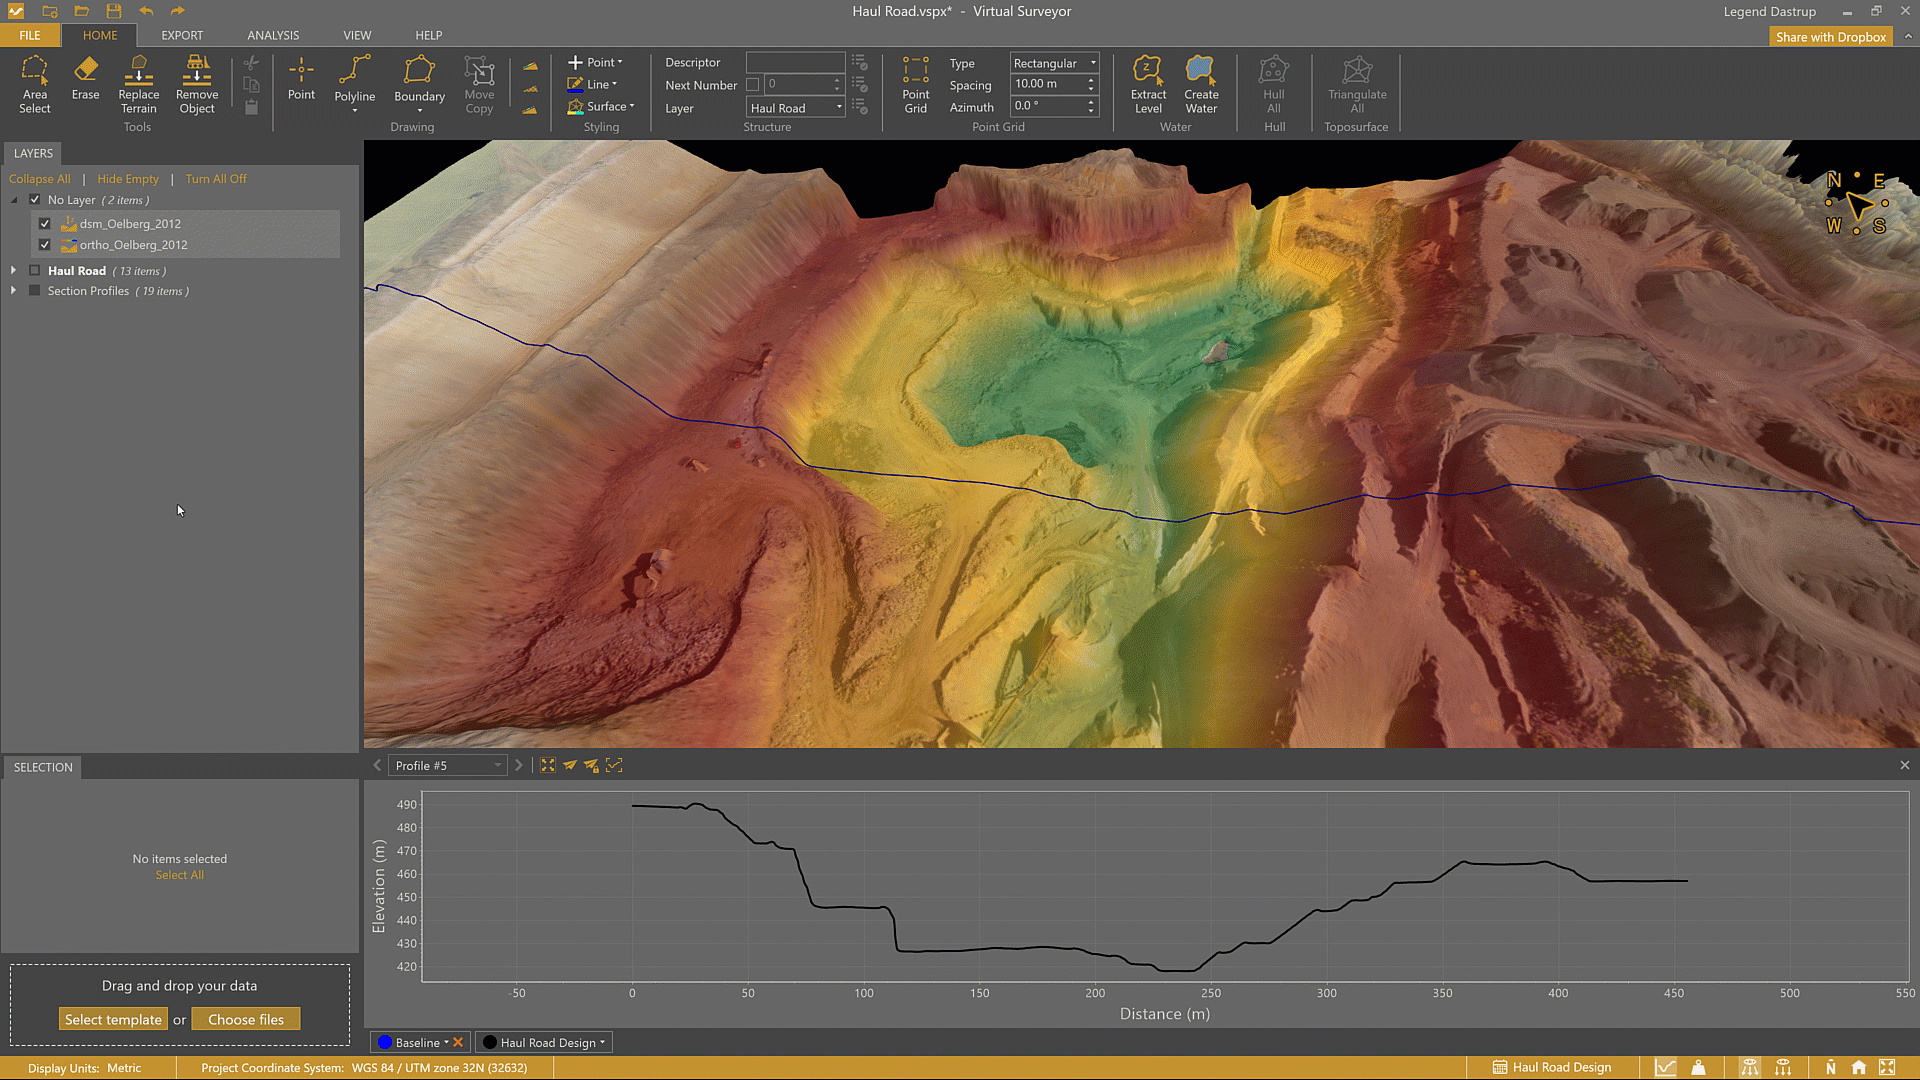Open the point grid Type Rectangular dropdown
Screen dimensions: 1920x1080
pyautogui.click(x=1054, y=63)
